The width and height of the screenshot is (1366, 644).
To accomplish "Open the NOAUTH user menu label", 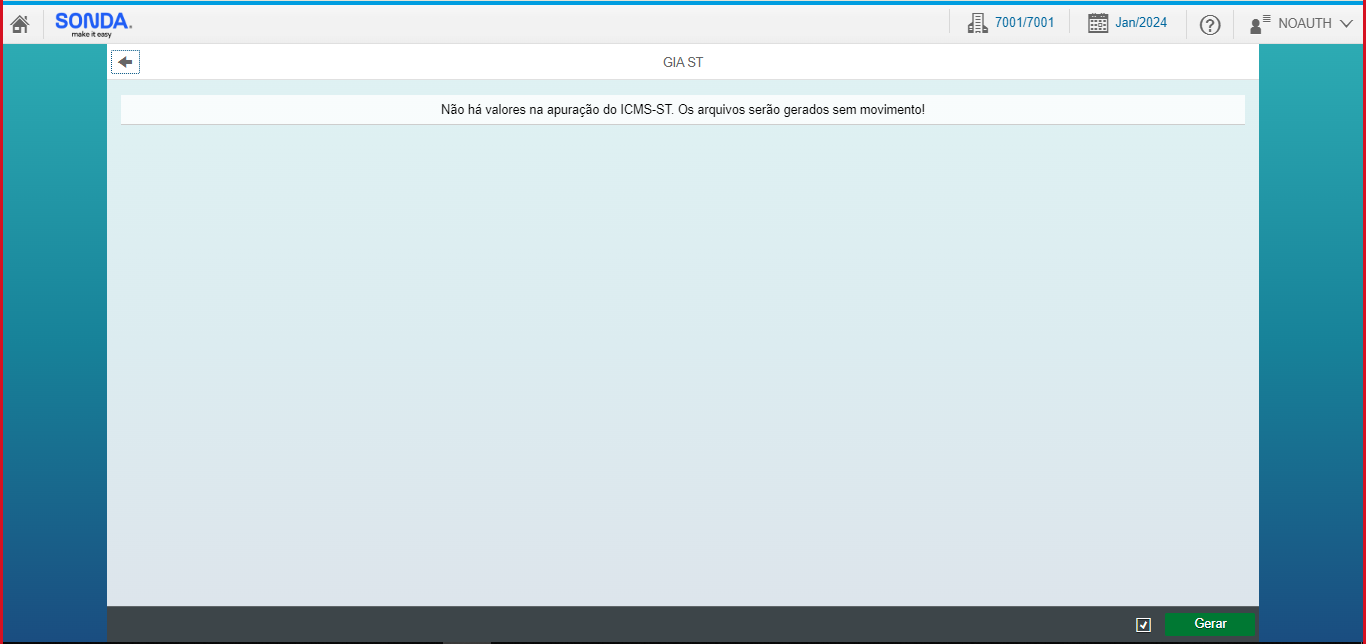I will coord(1305,23).
